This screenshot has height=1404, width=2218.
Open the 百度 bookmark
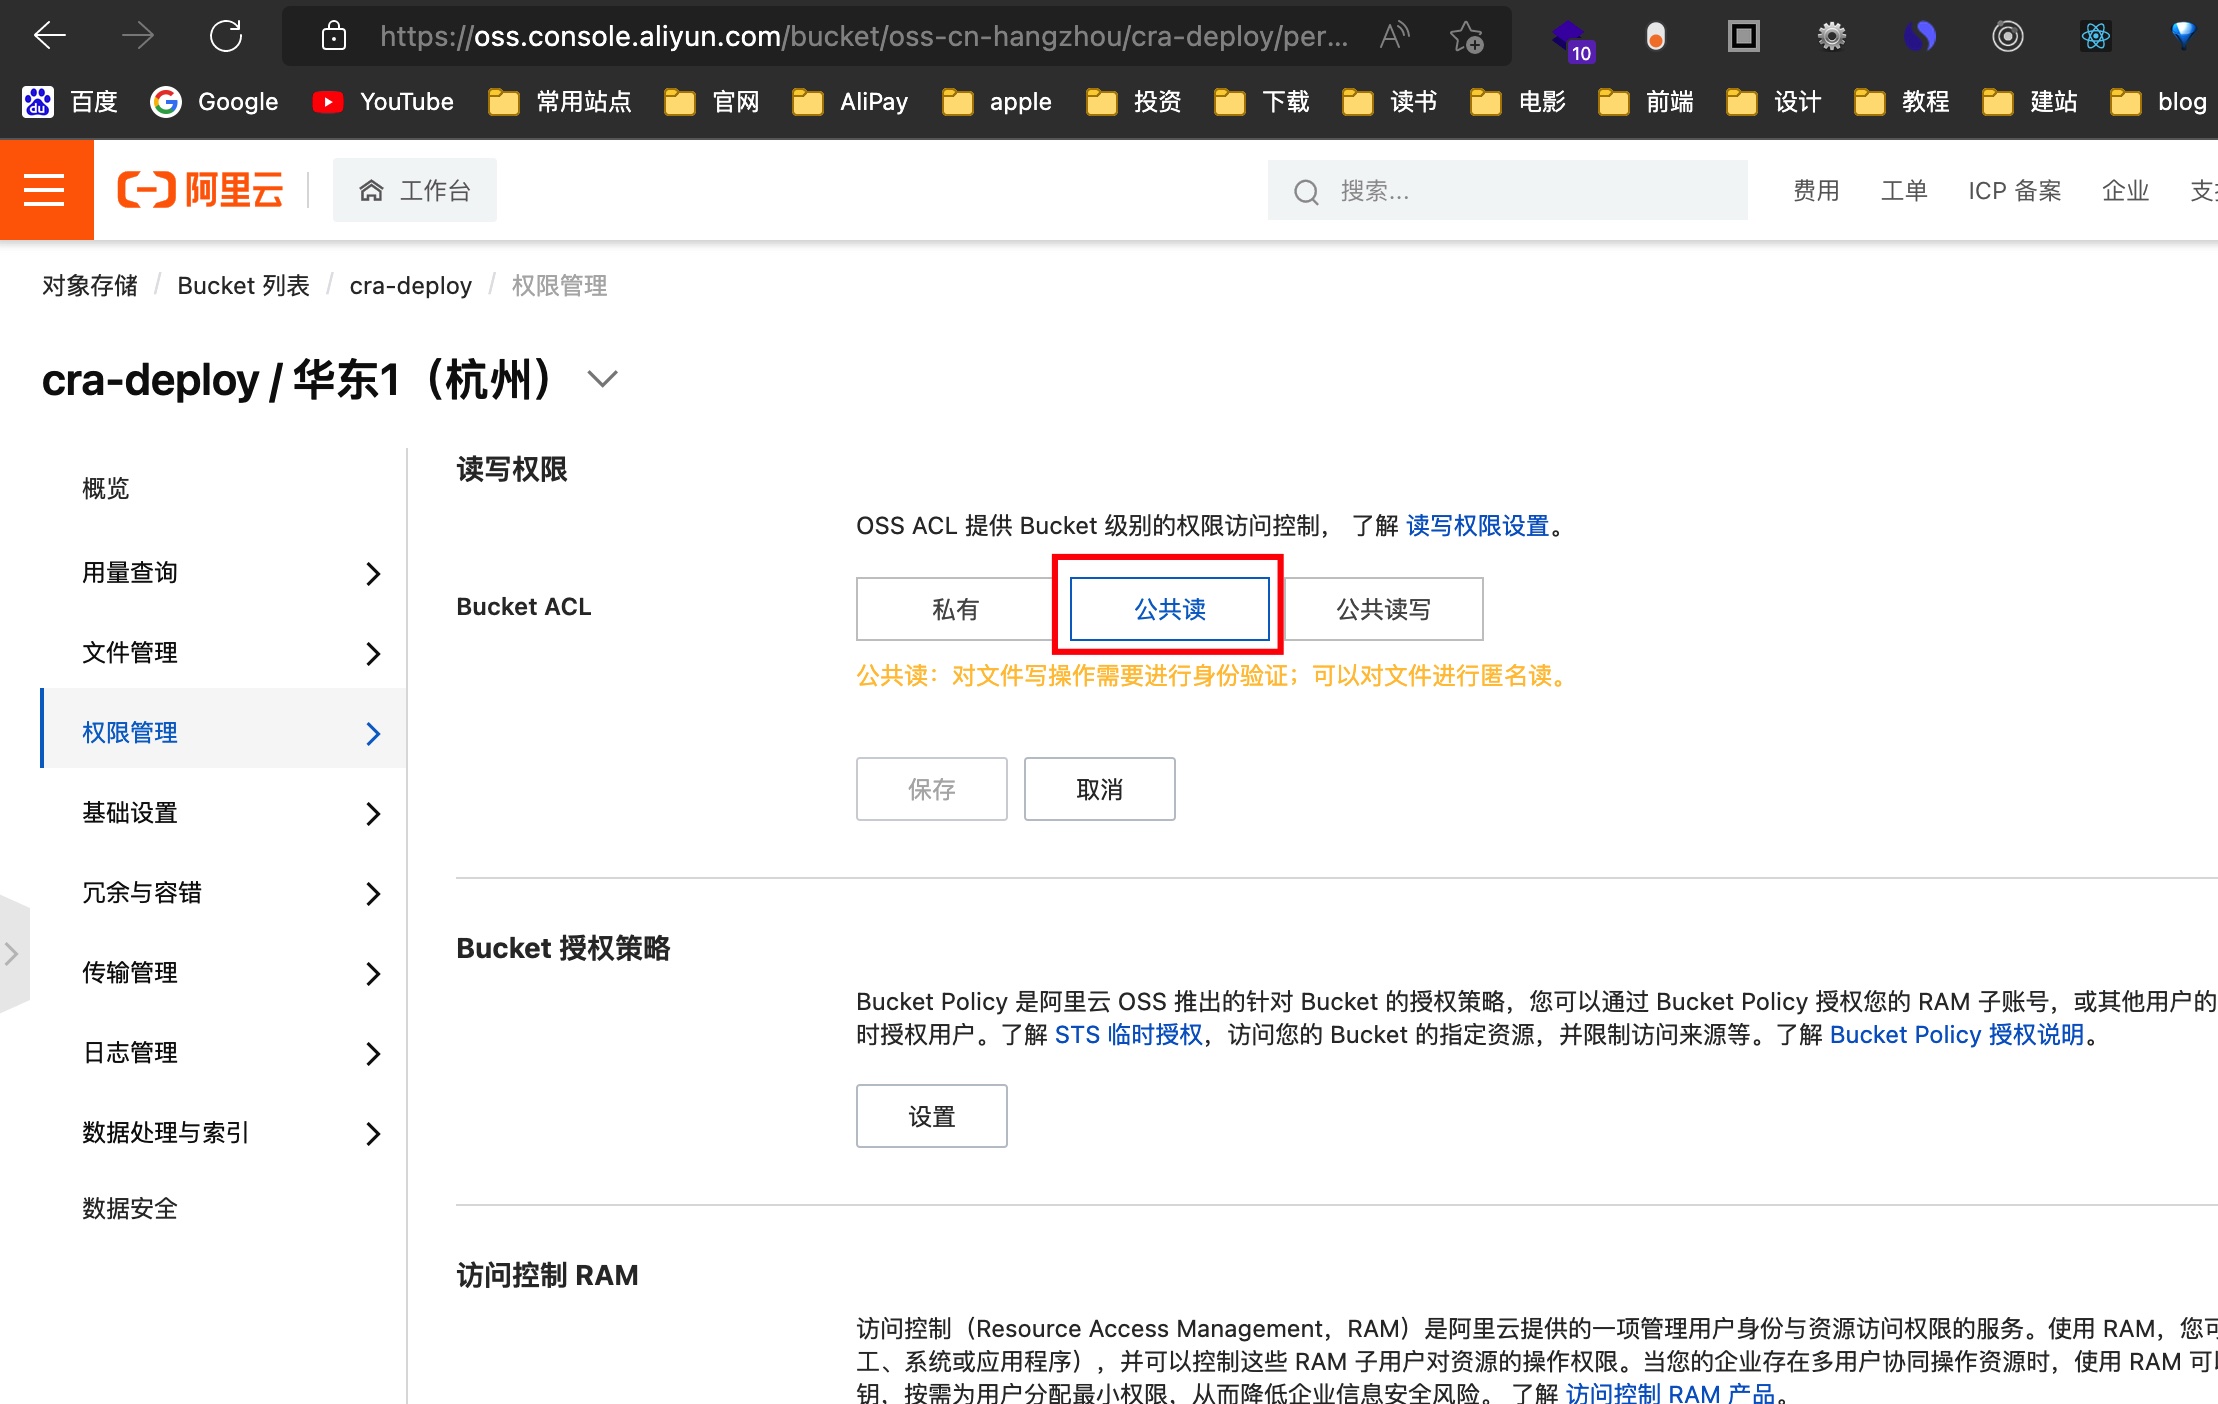point(70,102)
